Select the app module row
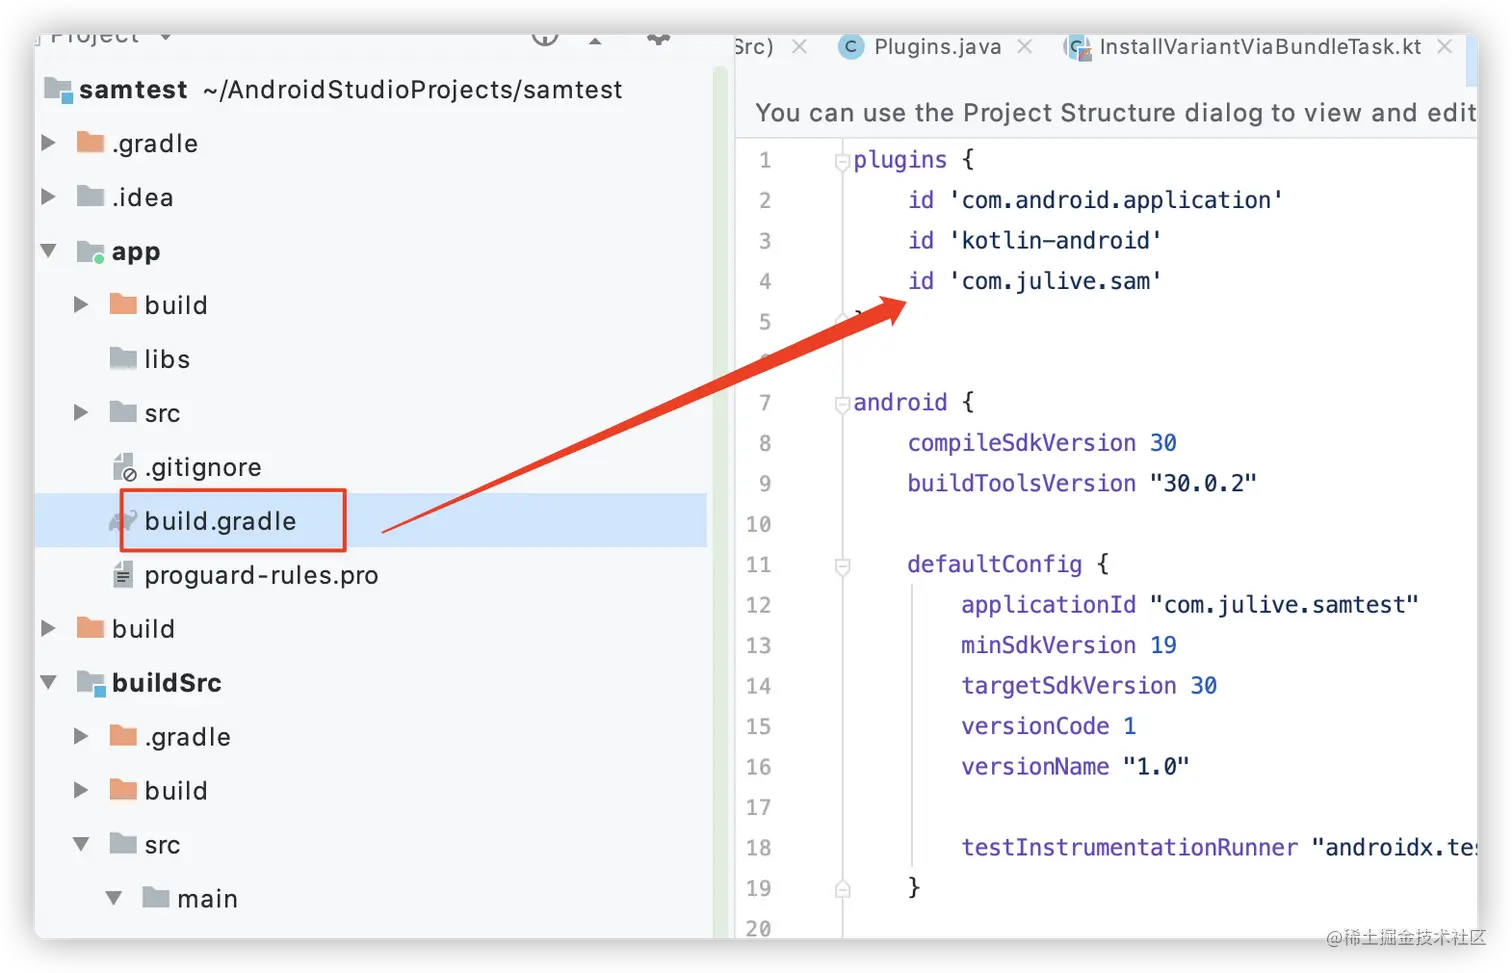Screen dimensions: 1512x973 coord(371,251)
